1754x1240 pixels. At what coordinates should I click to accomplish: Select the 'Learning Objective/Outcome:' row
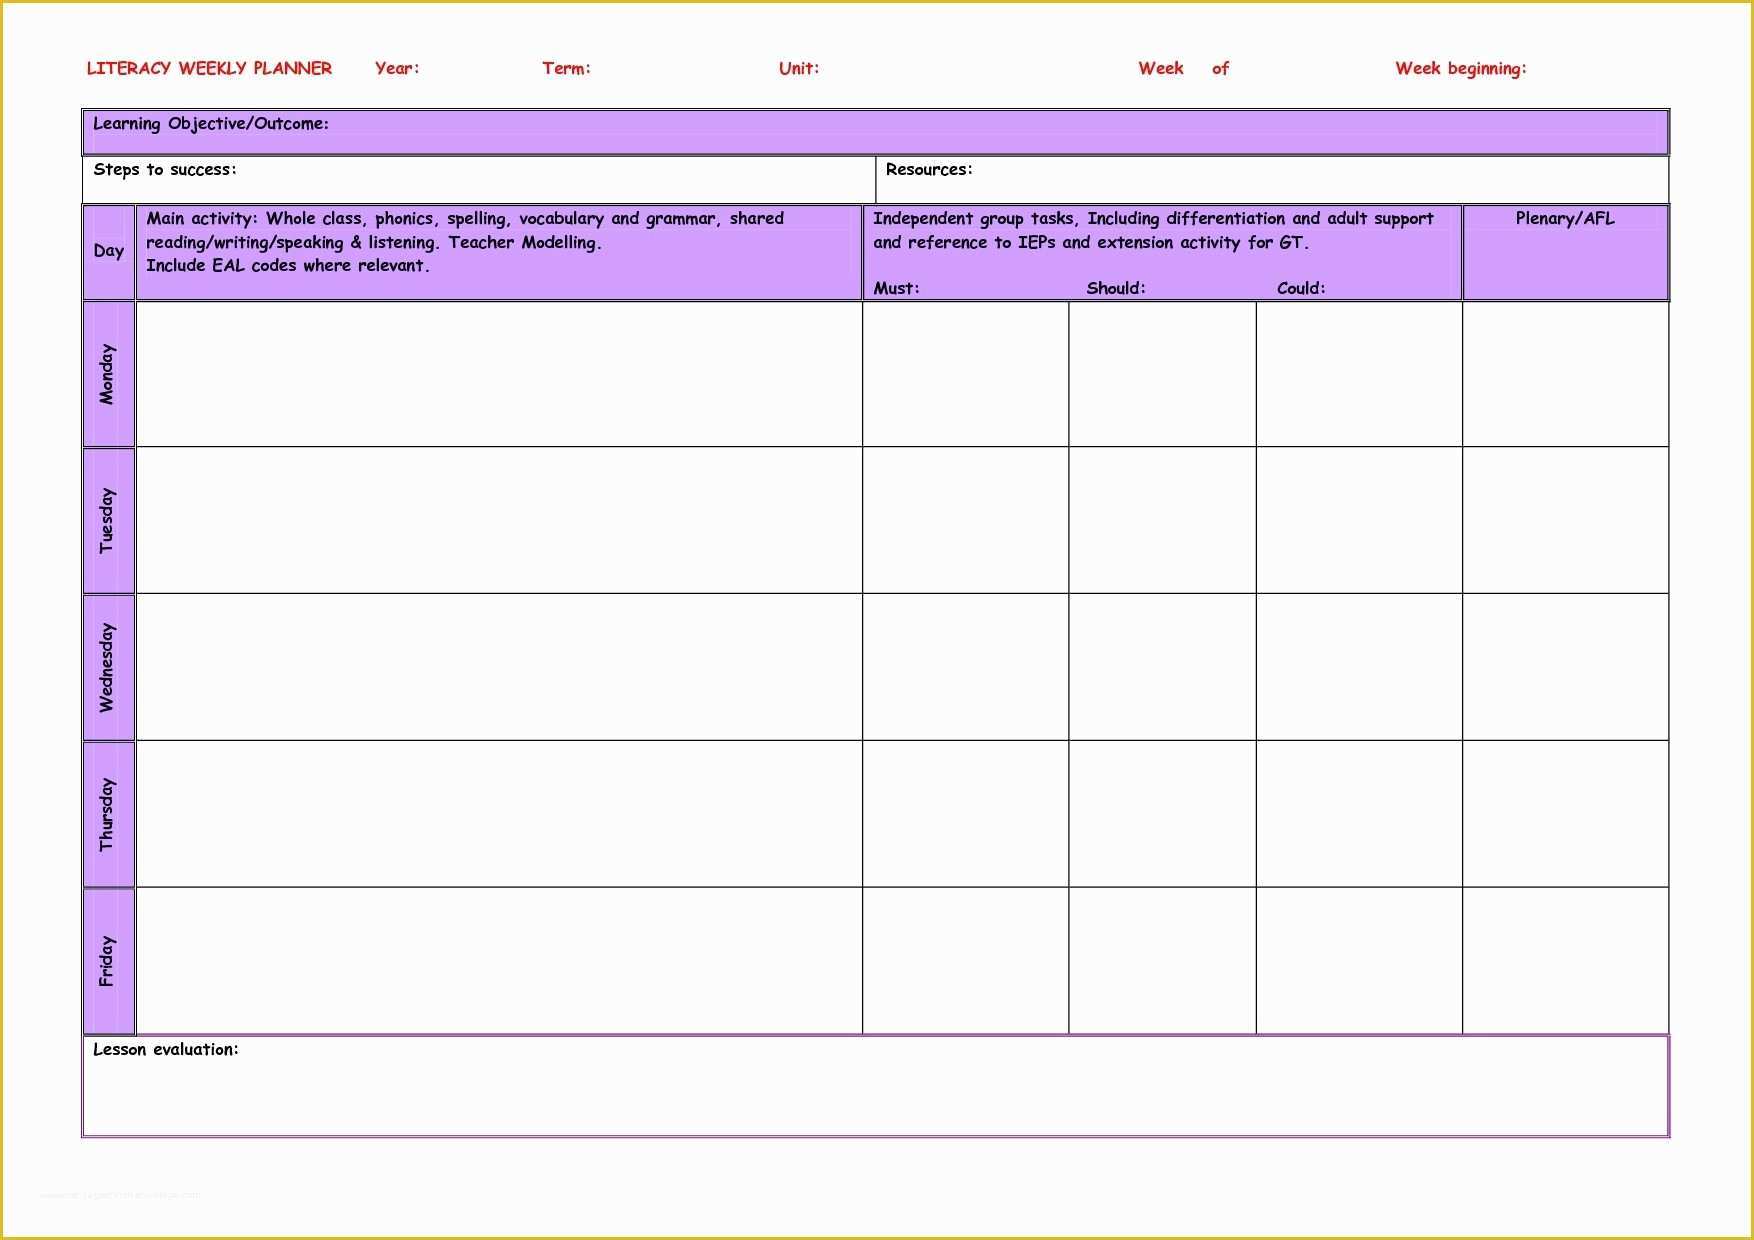pyautogui.click(x=875, y=132)
